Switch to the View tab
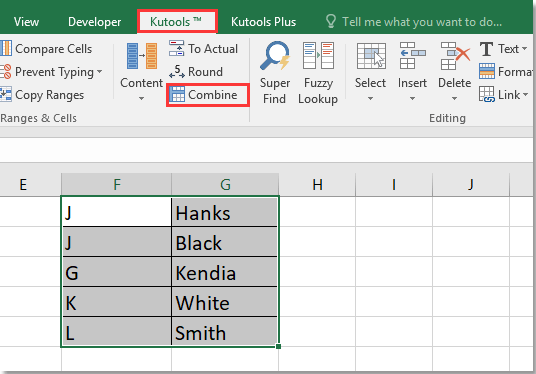Screen dimensions: 536x374 pos(26,22)
